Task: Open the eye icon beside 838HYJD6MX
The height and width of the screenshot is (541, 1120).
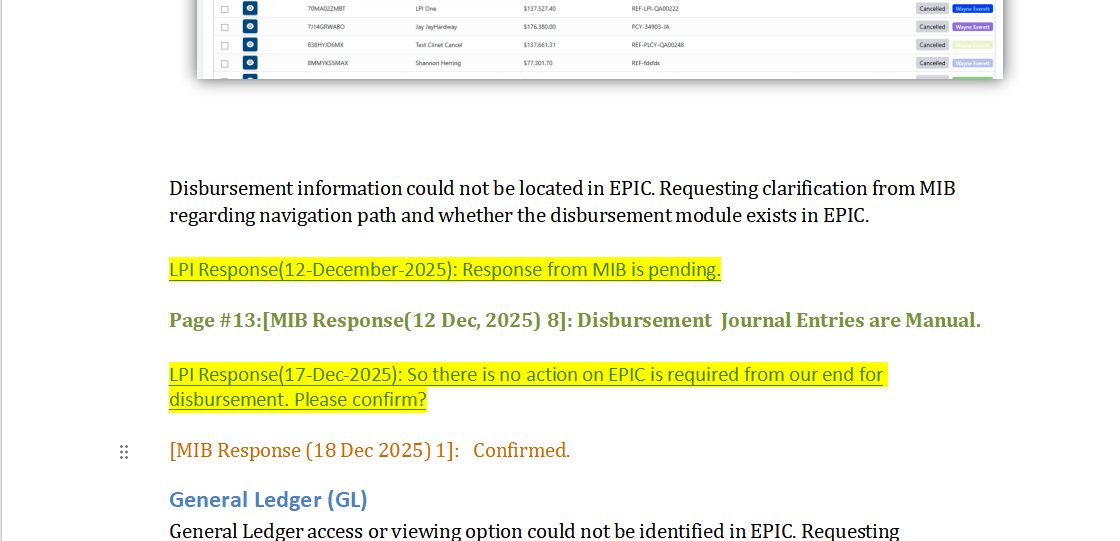Action: pos(250,45)
